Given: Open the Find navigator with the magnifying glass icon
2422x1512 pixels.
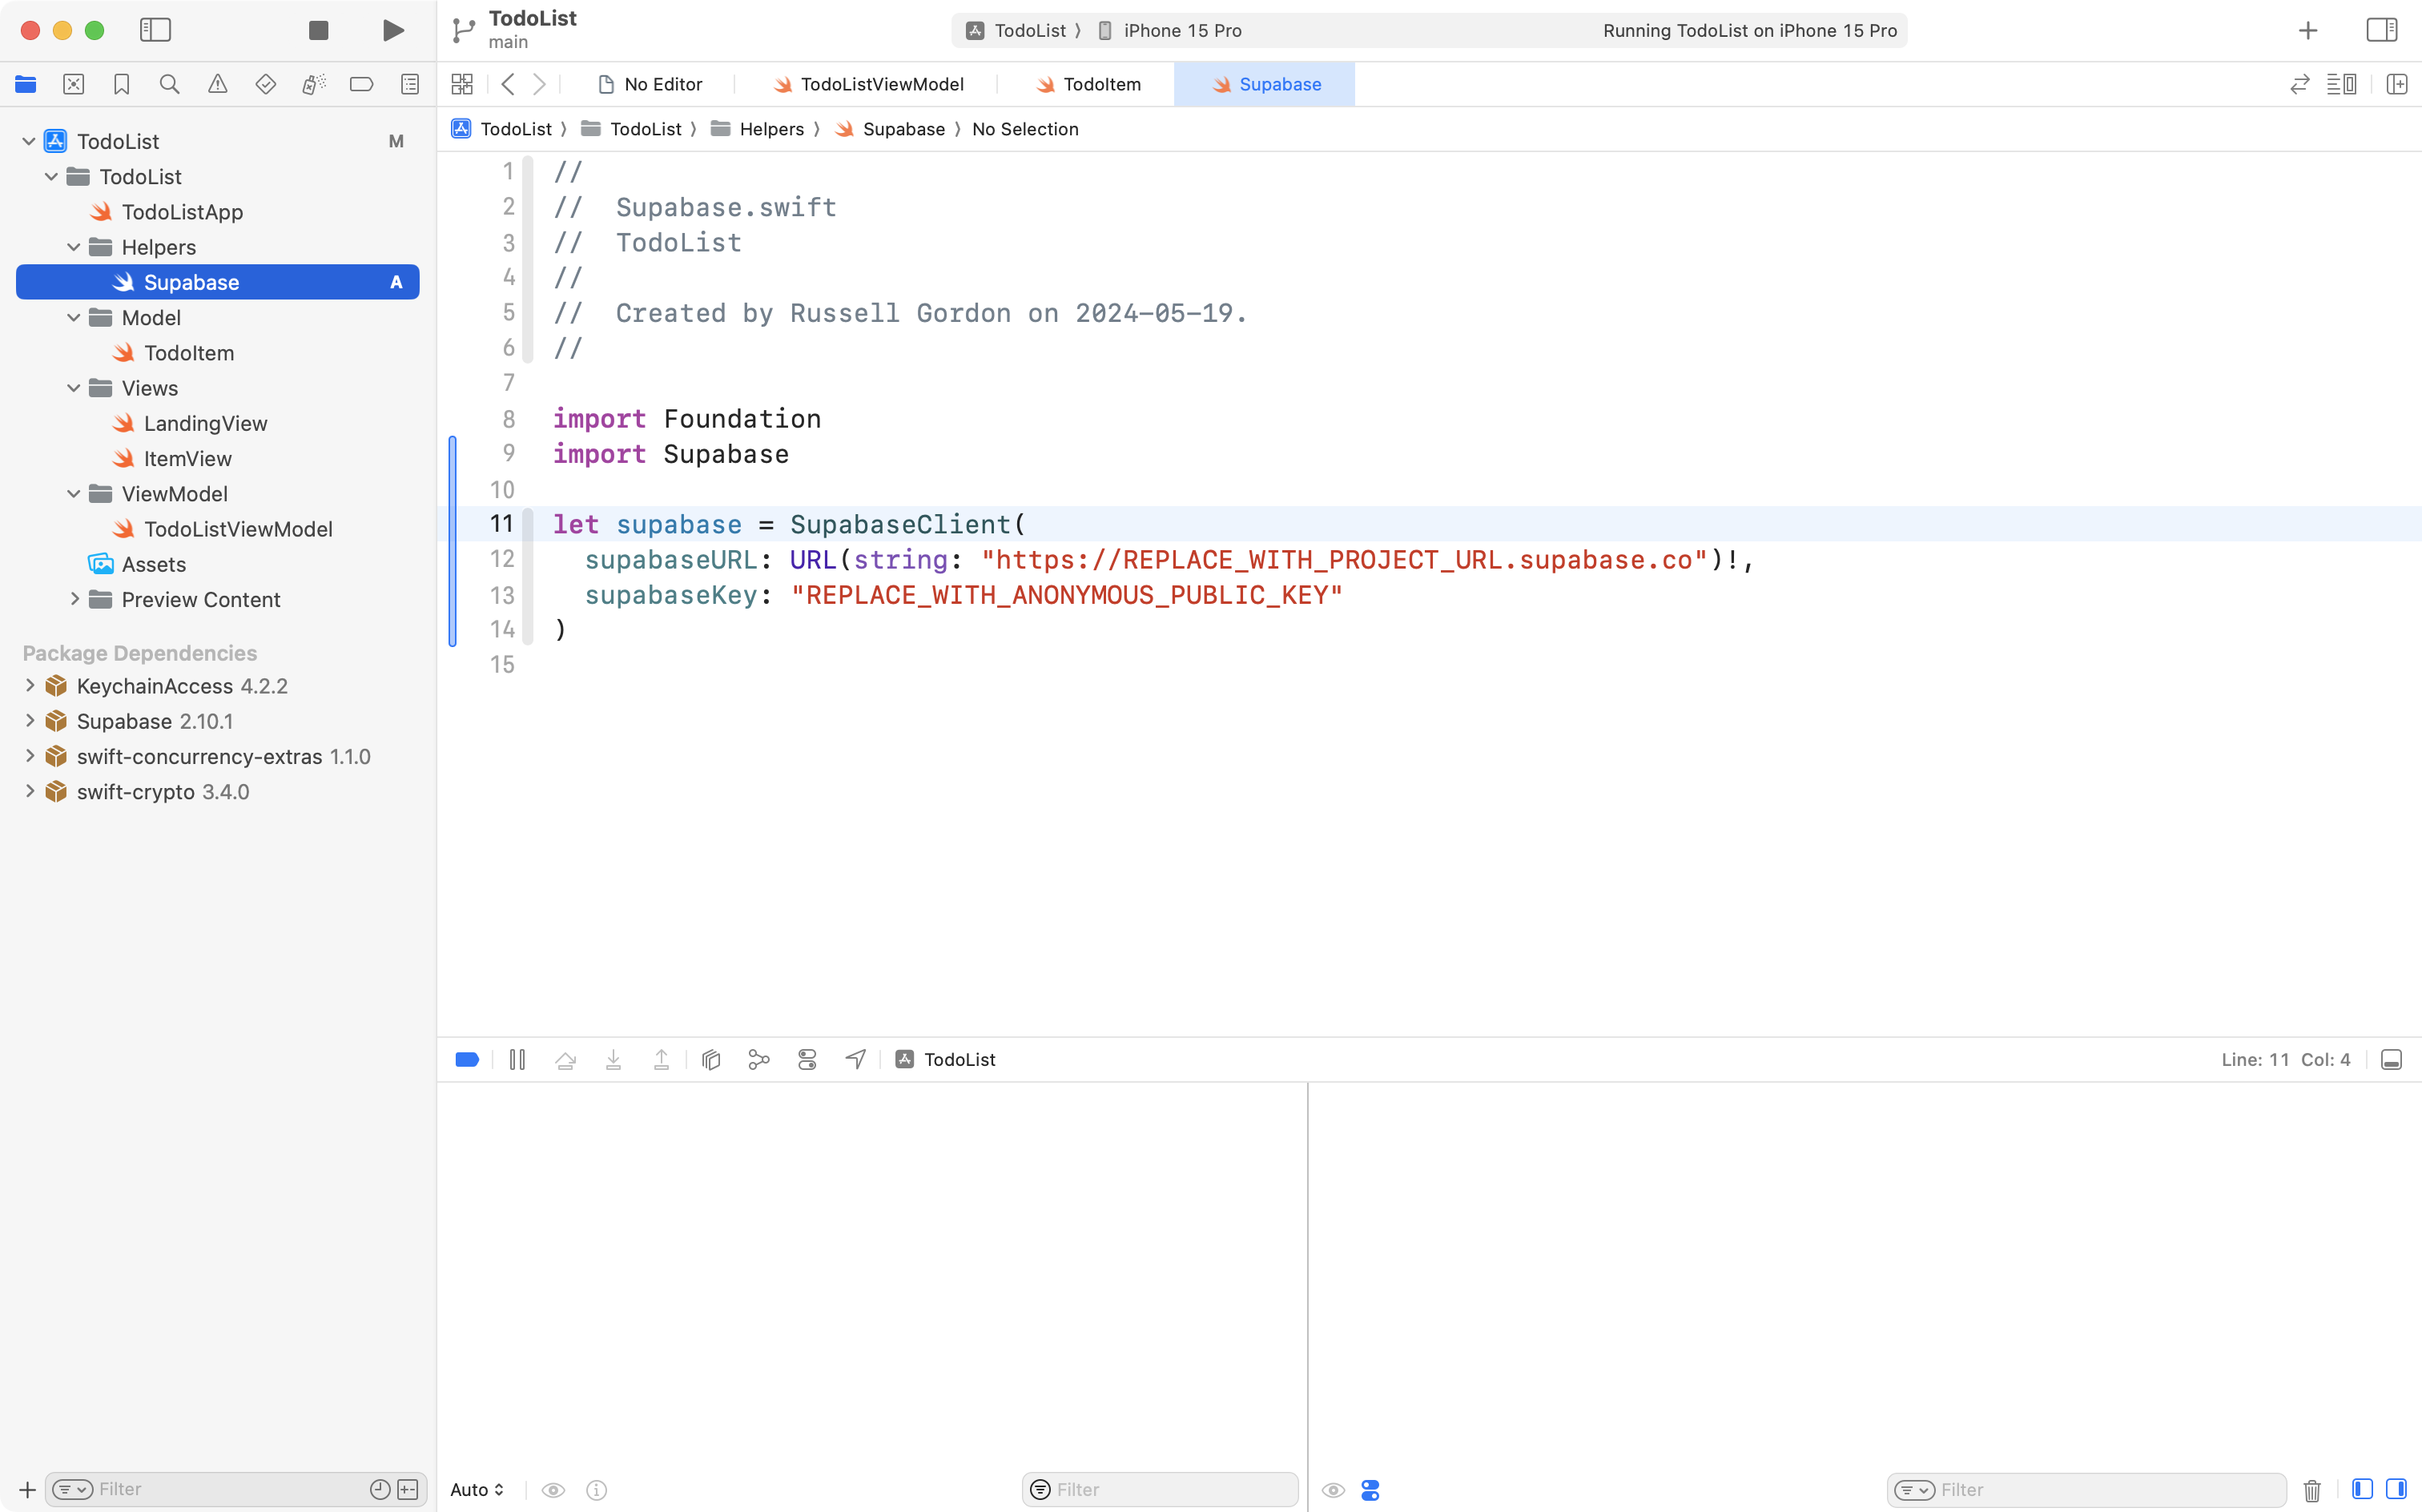Looking at the screenshot, I should click(x=169, y=84).
